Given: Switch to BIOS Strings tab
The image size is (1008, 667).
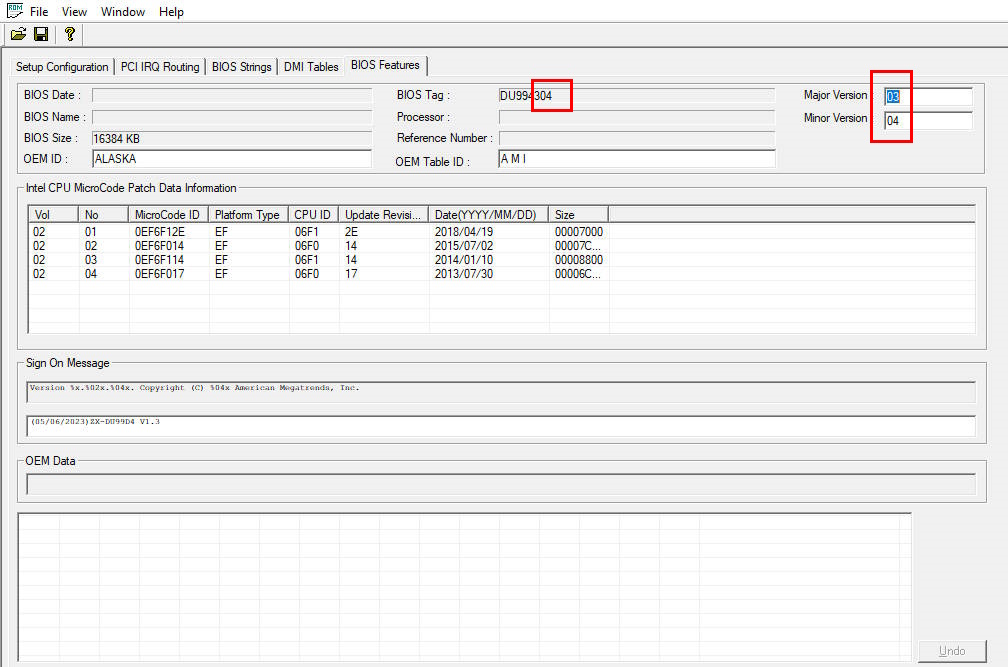Looking at the screenshot, I should [241, 67].
